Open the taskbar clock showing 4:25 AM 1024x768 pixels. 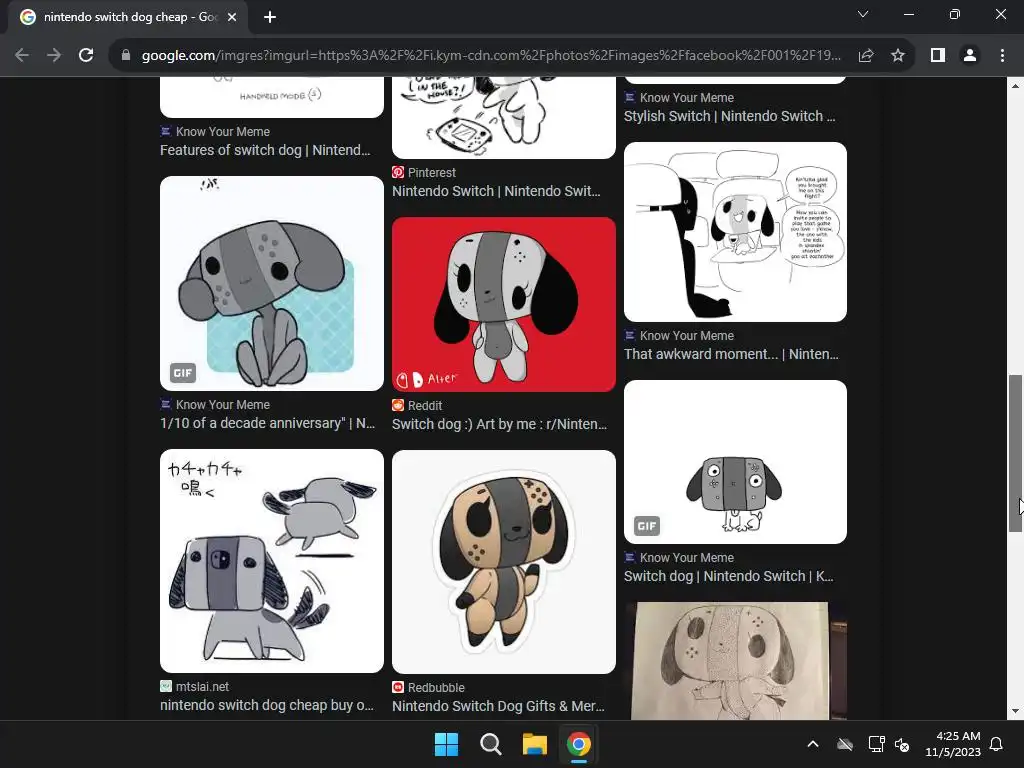click(x=953, y=744)
